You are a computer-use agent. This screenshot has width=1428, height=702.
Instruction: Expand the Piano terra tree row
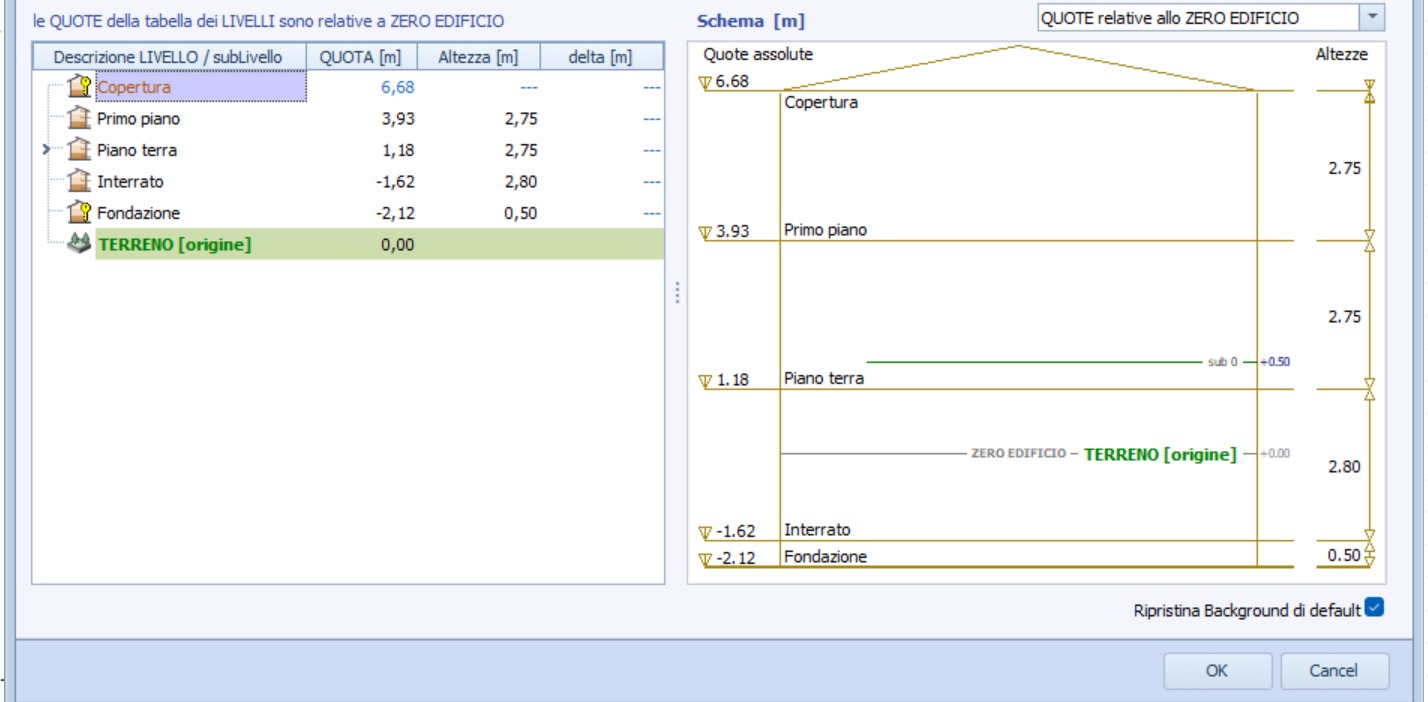pyautogui.click(x=47, y=151)
